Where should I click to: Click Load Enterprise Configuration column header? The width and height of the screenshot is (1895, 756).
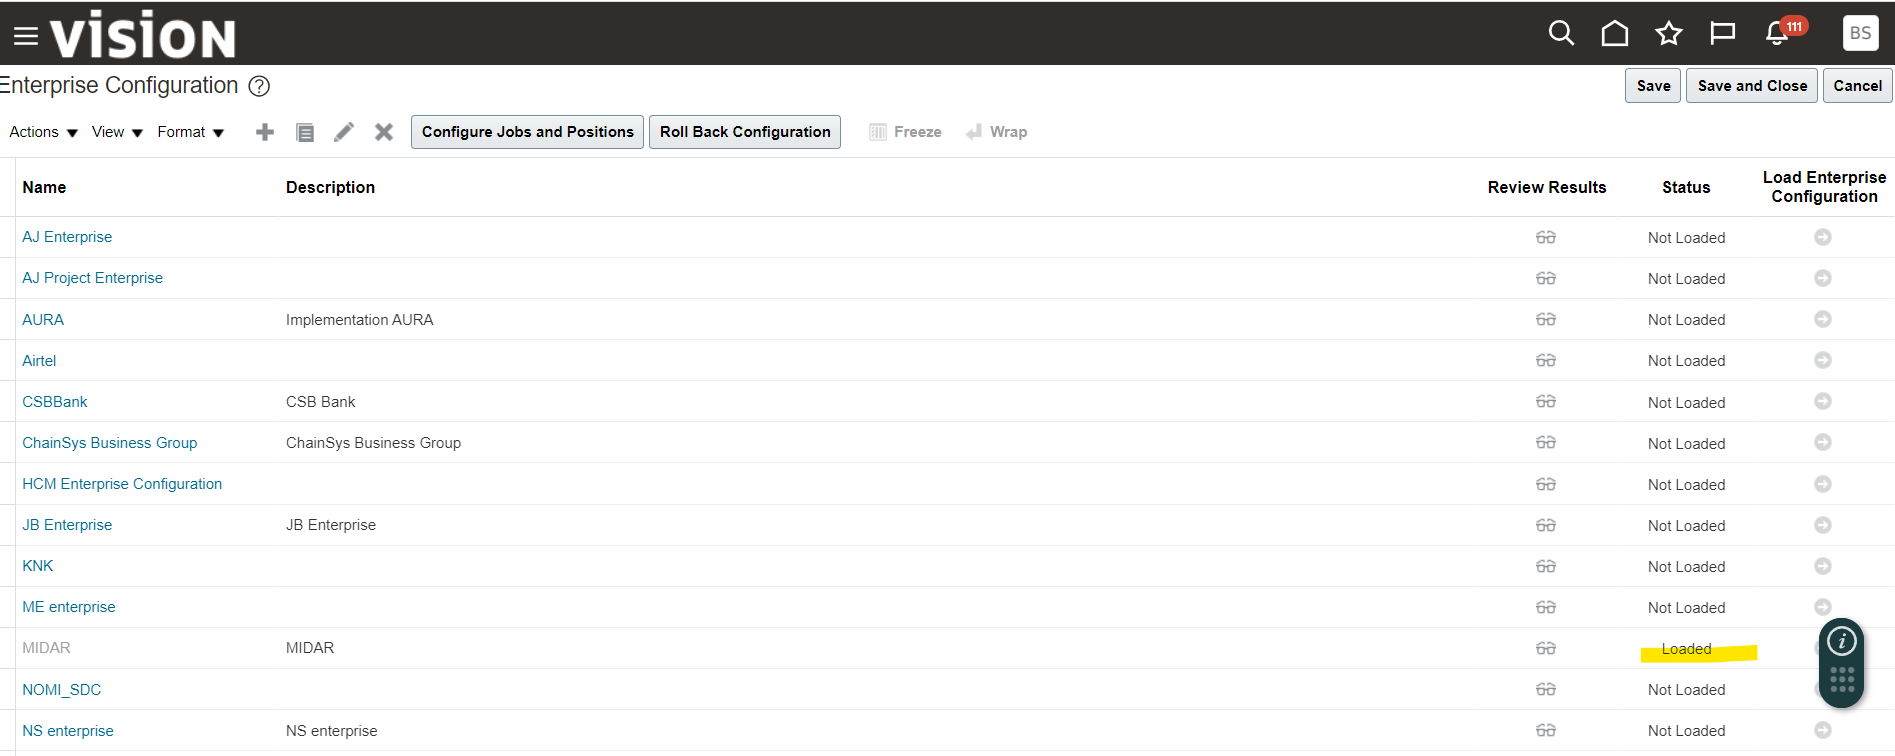click(1824, 187)
